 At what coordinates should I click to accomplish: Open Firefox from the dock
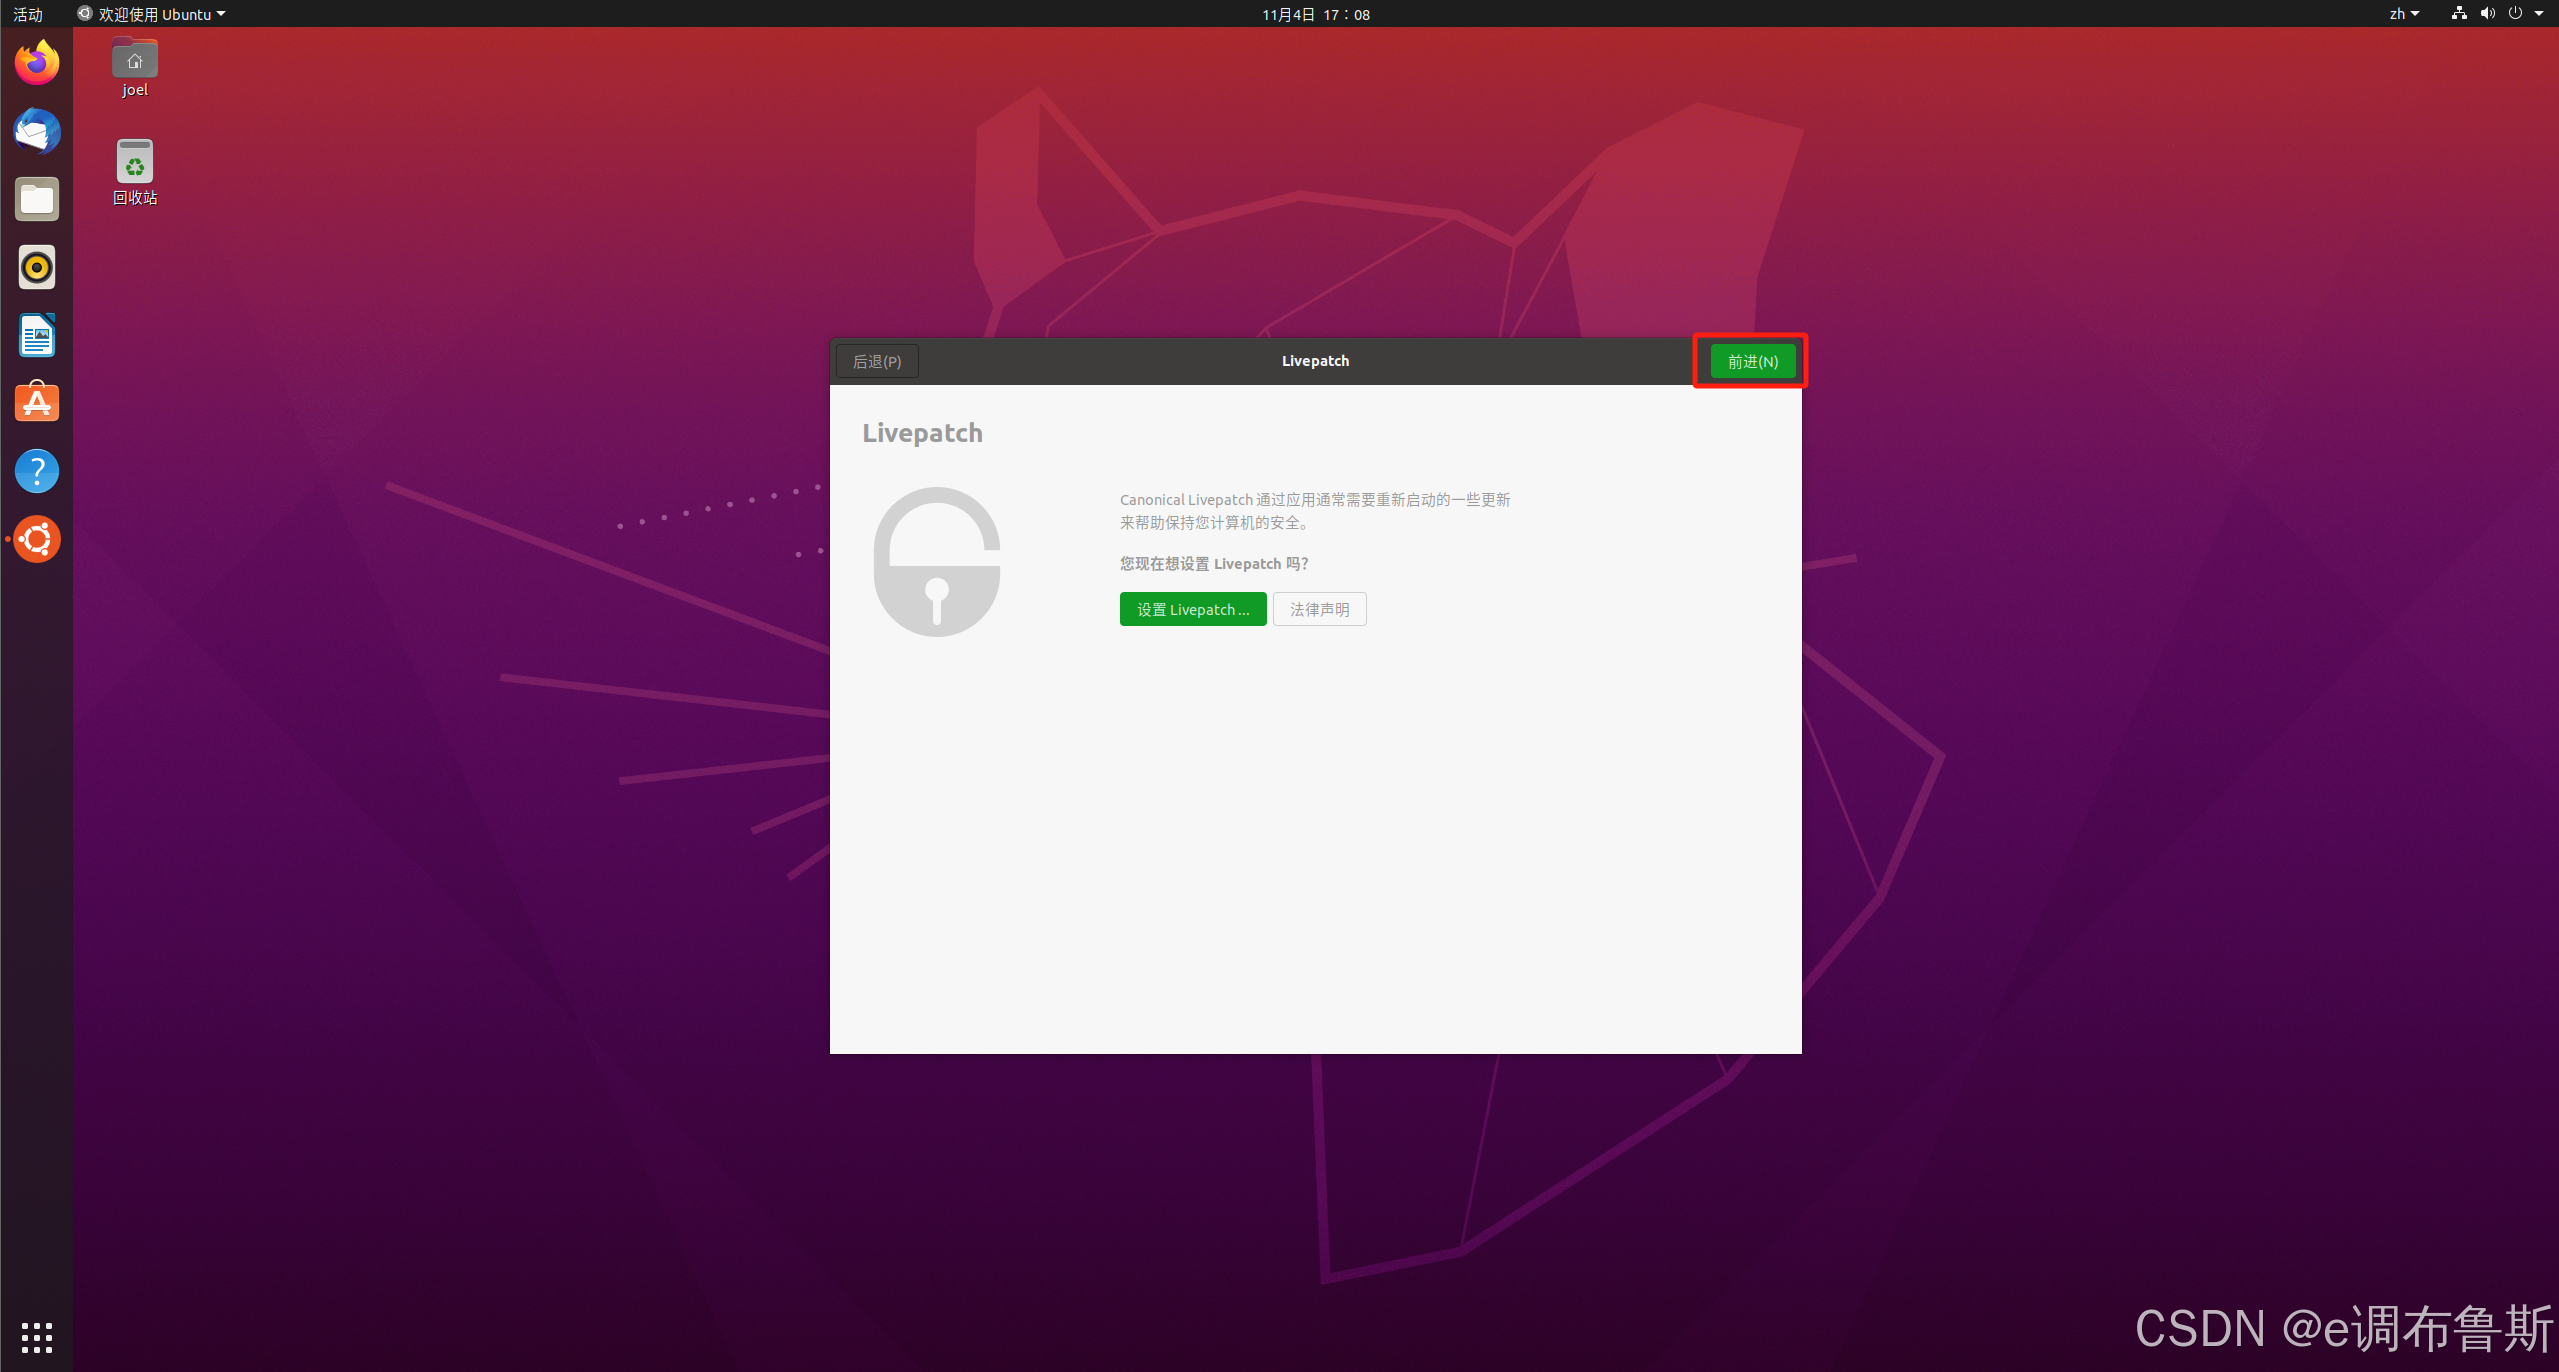click(x=37, y=63)
